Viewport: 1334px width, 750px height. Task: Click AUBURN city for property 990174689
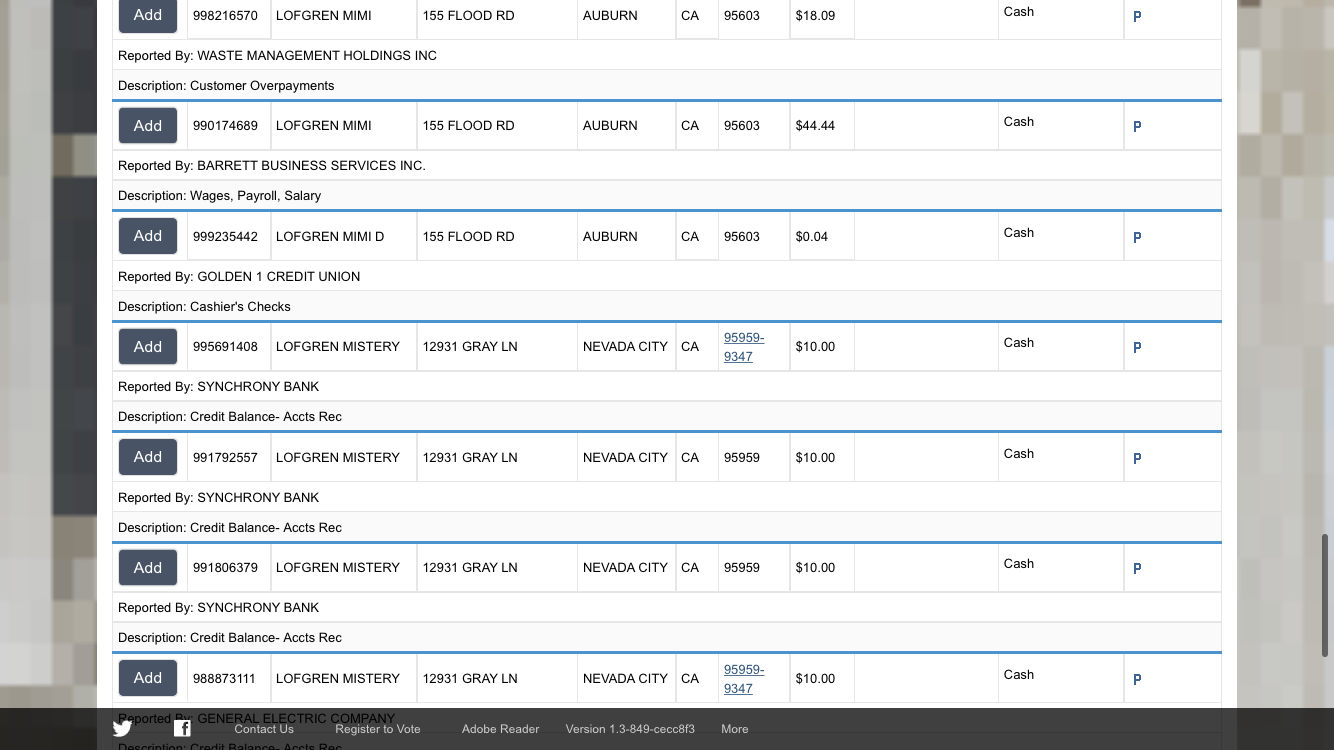coord(610,126)
